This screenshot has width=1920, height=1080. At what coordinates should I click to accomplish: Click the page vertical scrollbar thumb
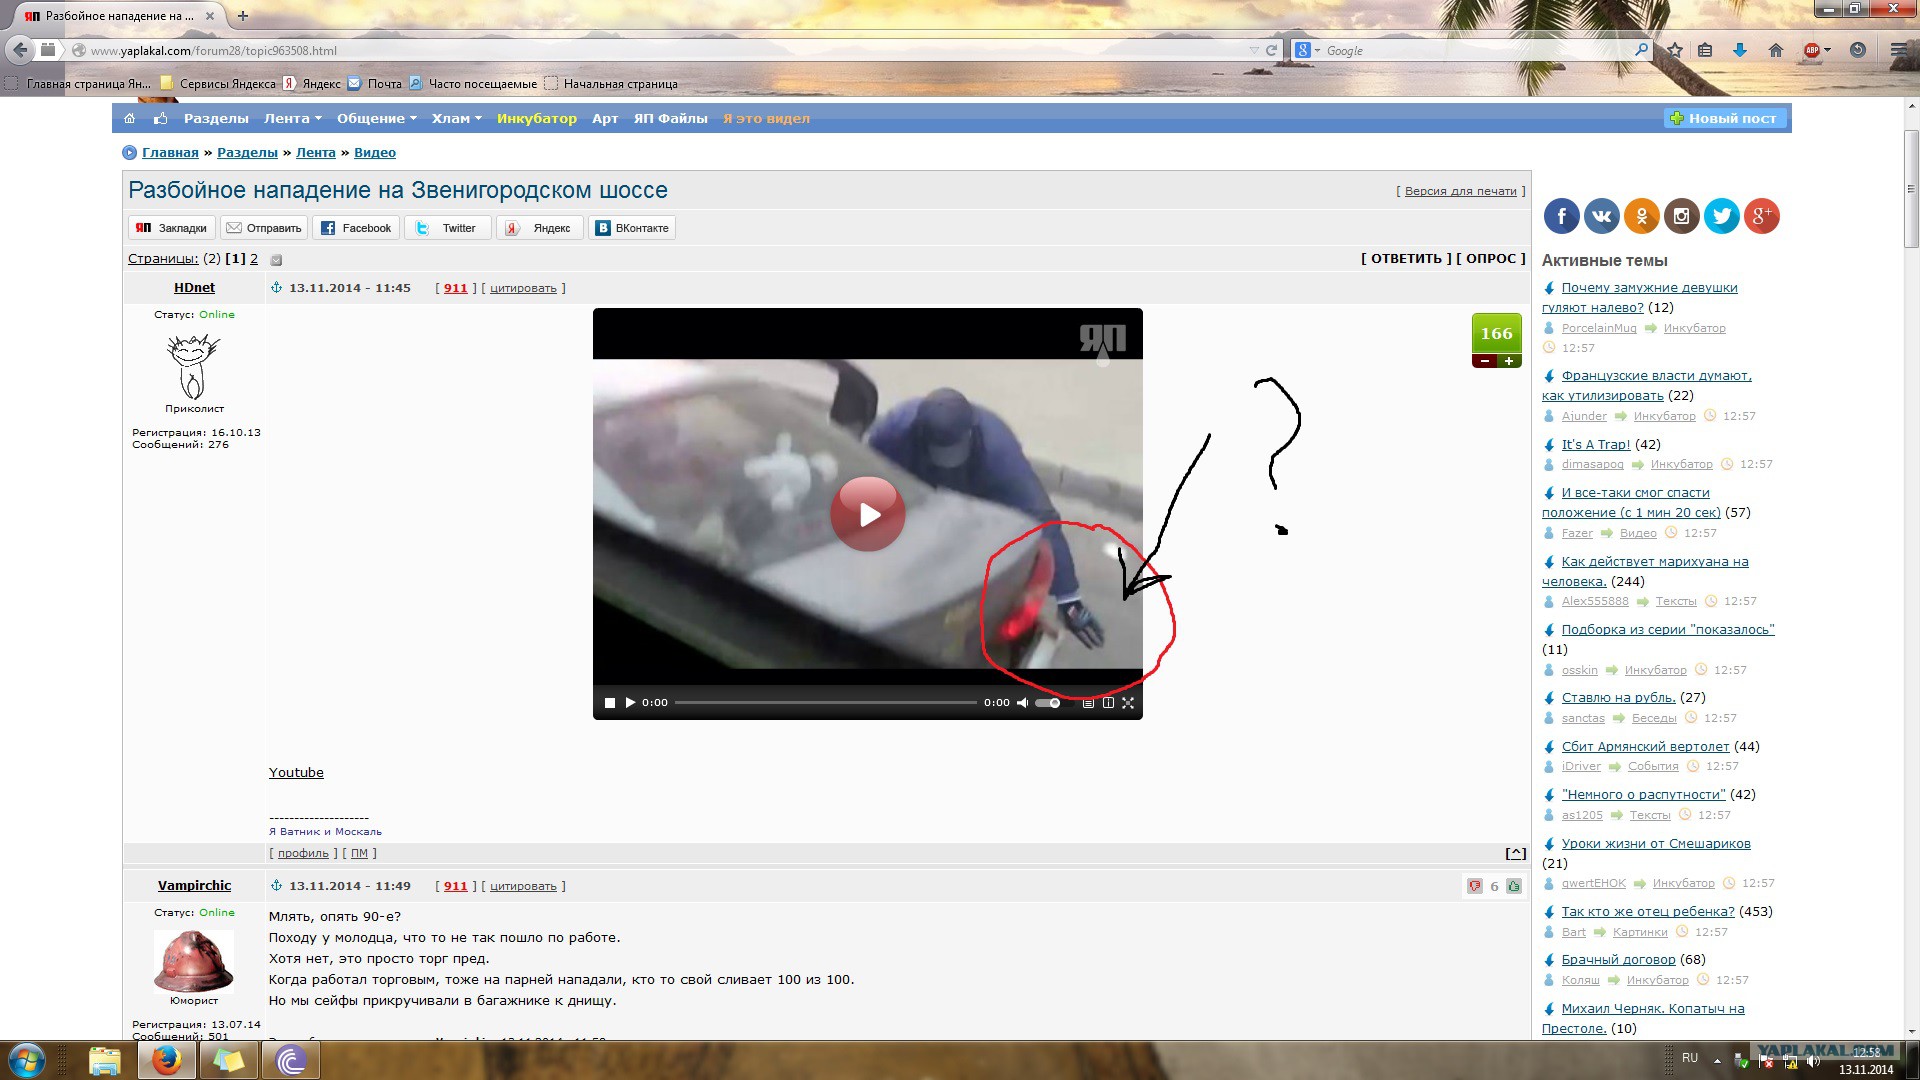point(1911,189)
